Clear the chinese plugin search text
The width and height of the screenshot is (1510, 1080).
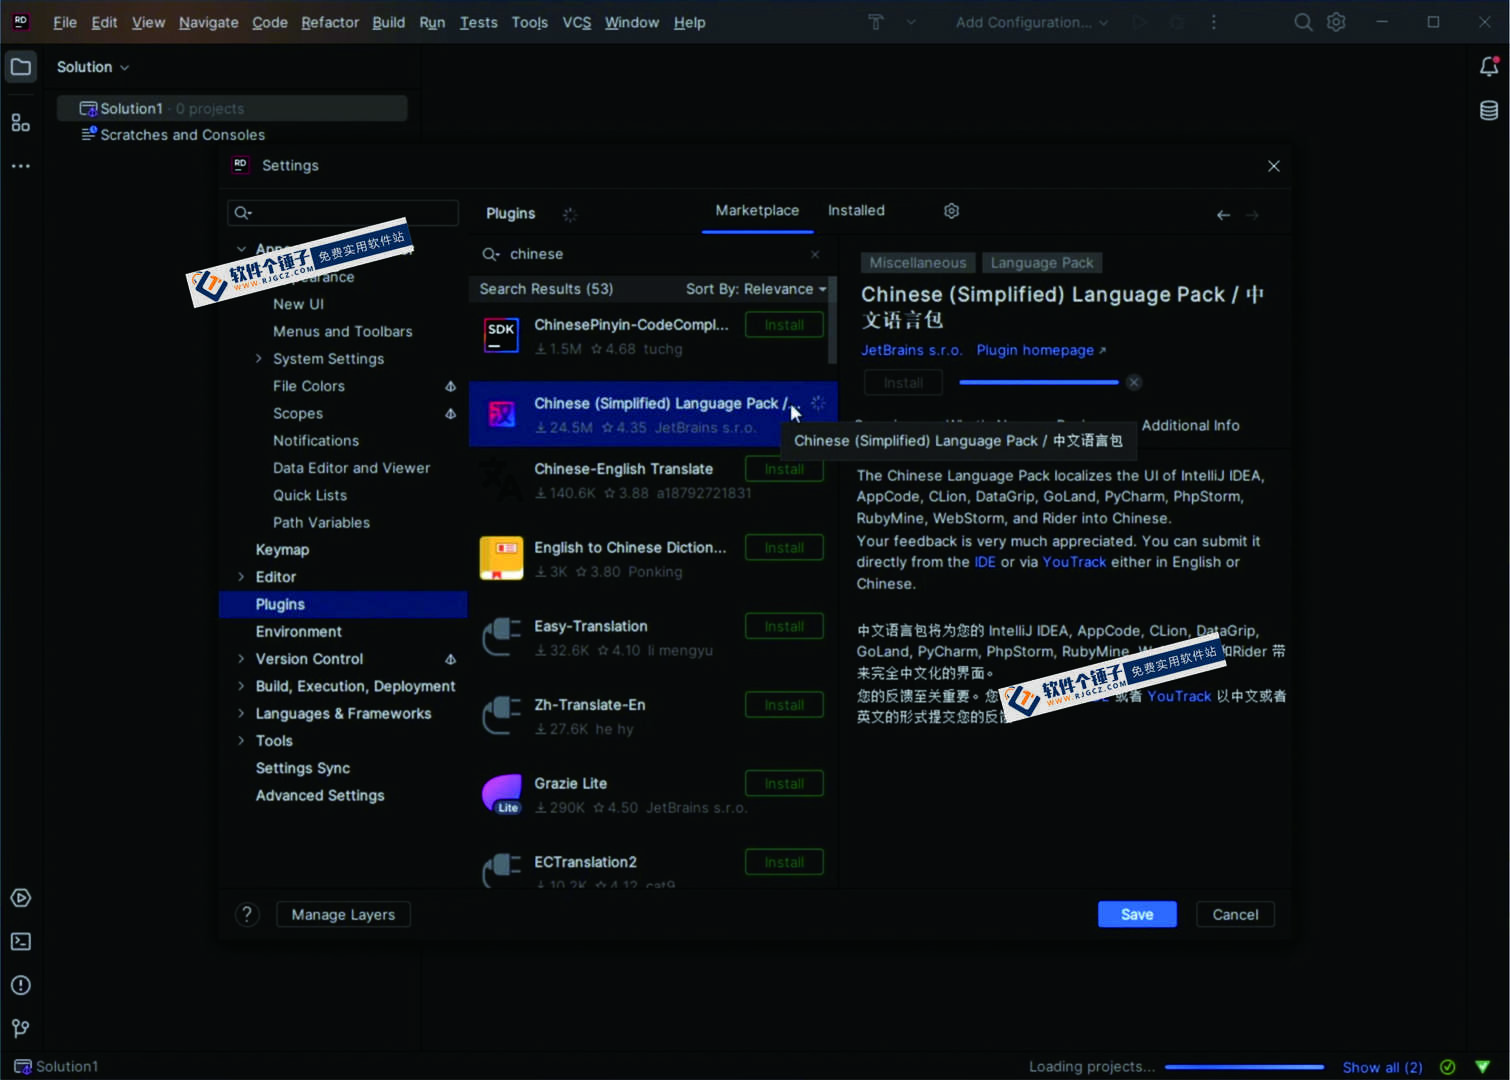tap(815, 254)
